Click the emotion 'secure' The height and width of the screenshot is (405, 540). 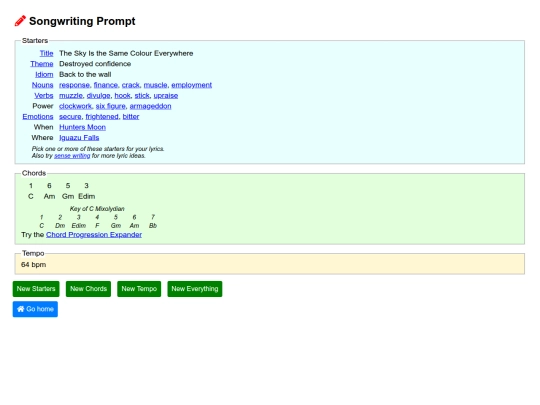(70, 116)
